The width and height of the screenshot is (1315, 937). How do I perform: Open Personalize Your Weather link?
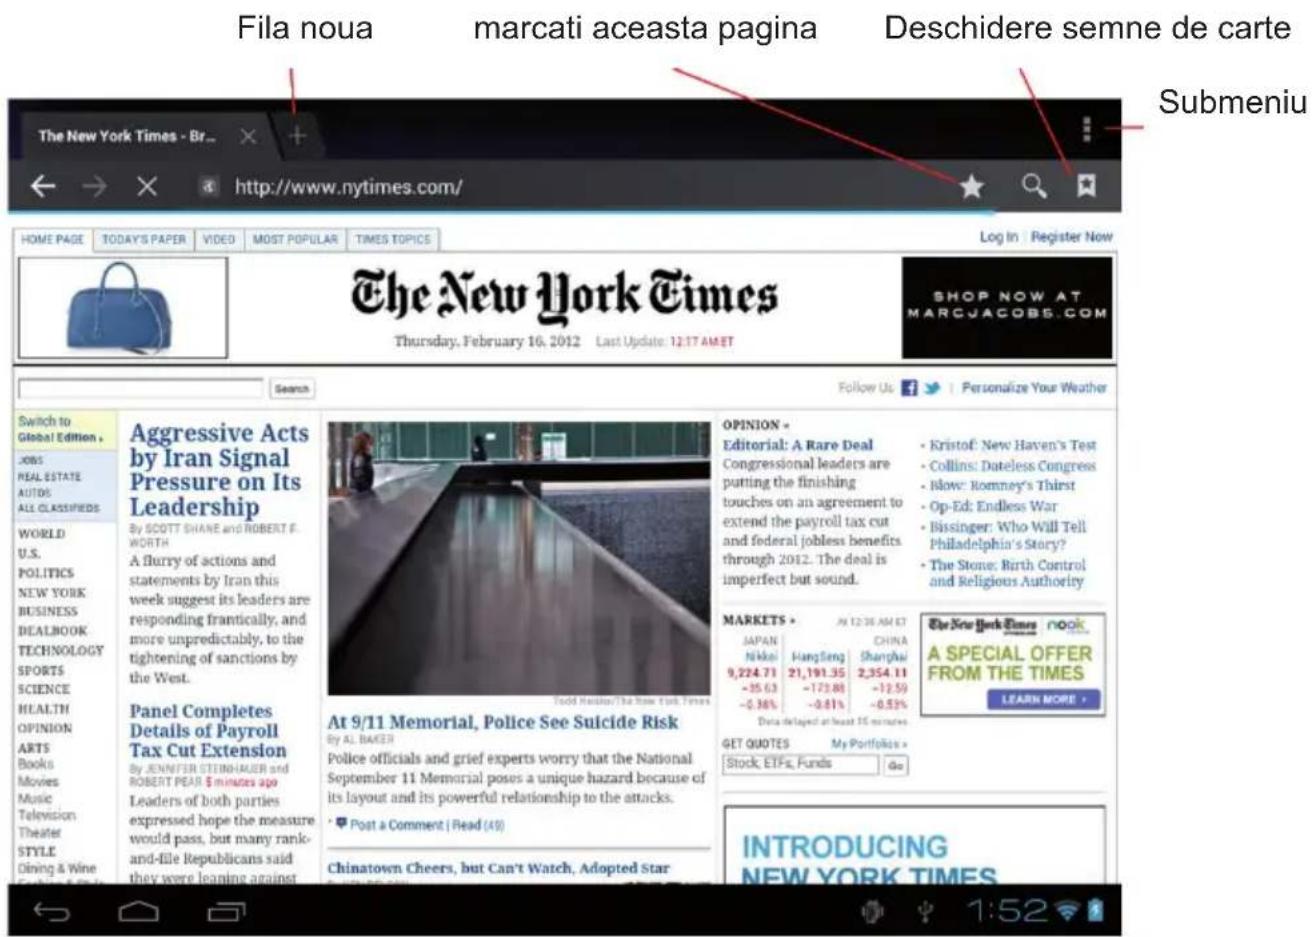pos(1034,388)
